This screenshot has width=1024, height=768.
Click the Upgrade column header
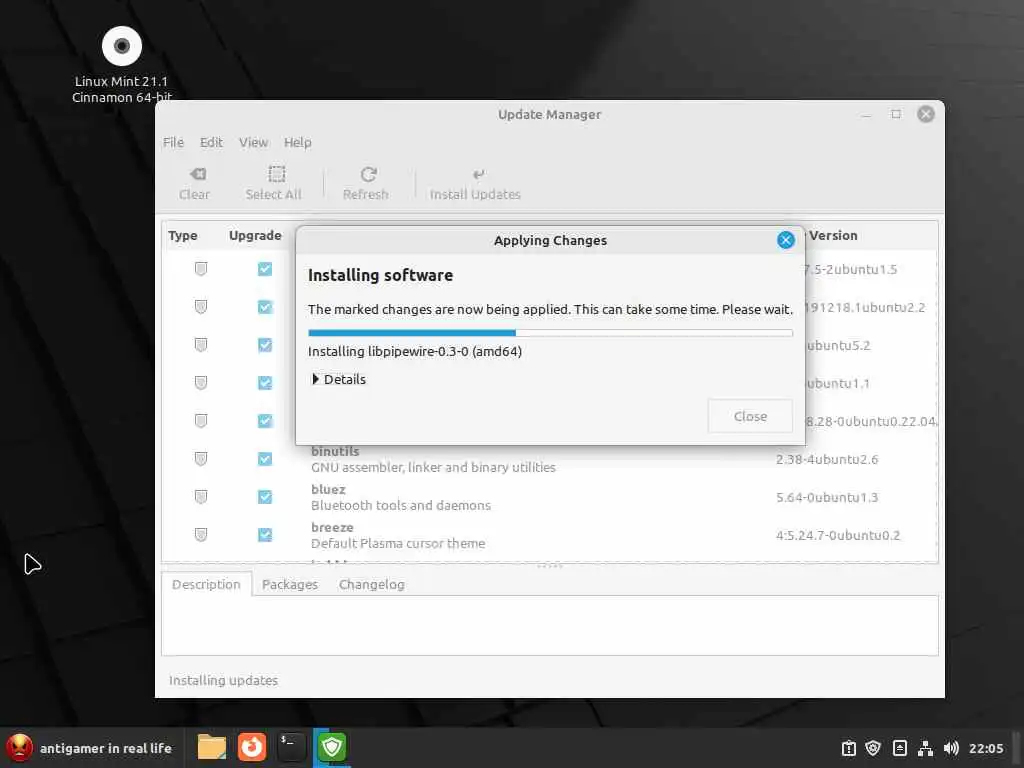[x=255, y=236]
